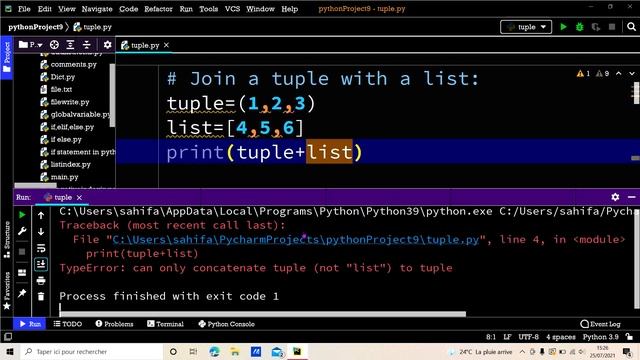Image resolution: width=640 pixels, height=360 pixels.
Task: Collapse all items in project tree
Action: pyautogui.click(x=87, y=44)
